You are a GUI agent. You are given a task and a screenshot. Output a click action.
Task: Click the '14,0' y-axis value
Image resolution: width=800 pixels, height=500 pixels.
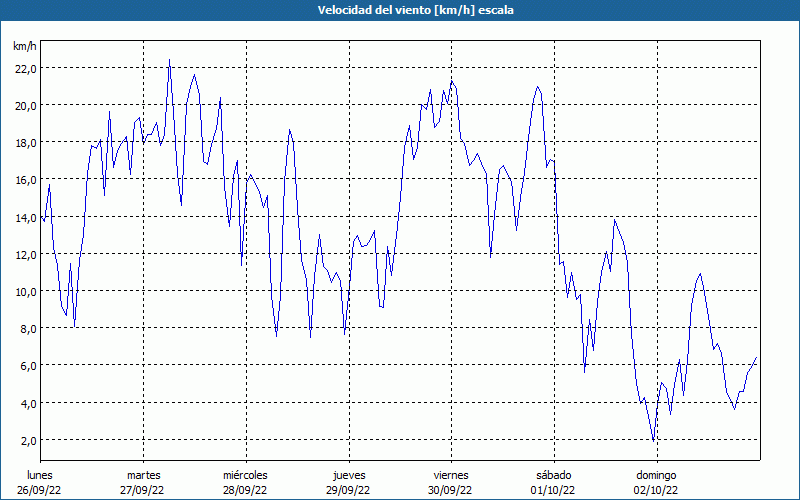26,217
